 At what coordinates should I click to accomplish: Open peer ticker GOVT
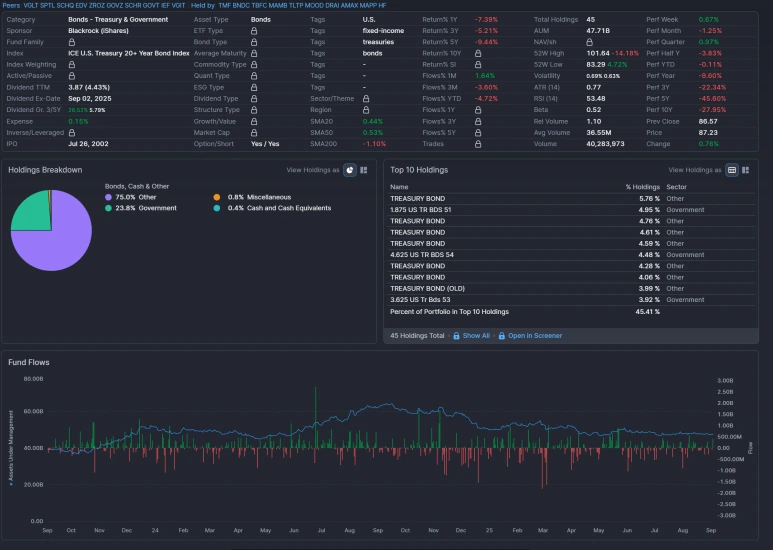coord(150,5)
